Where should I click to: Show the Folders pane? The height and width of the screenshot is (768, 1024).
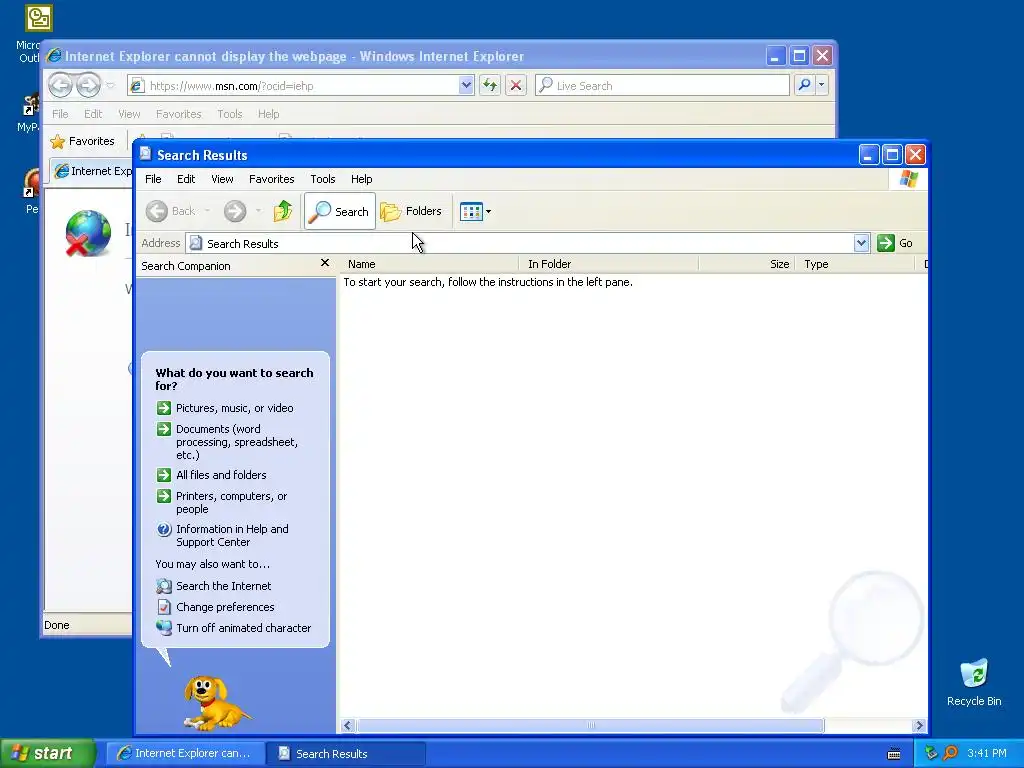coord(411,211)
